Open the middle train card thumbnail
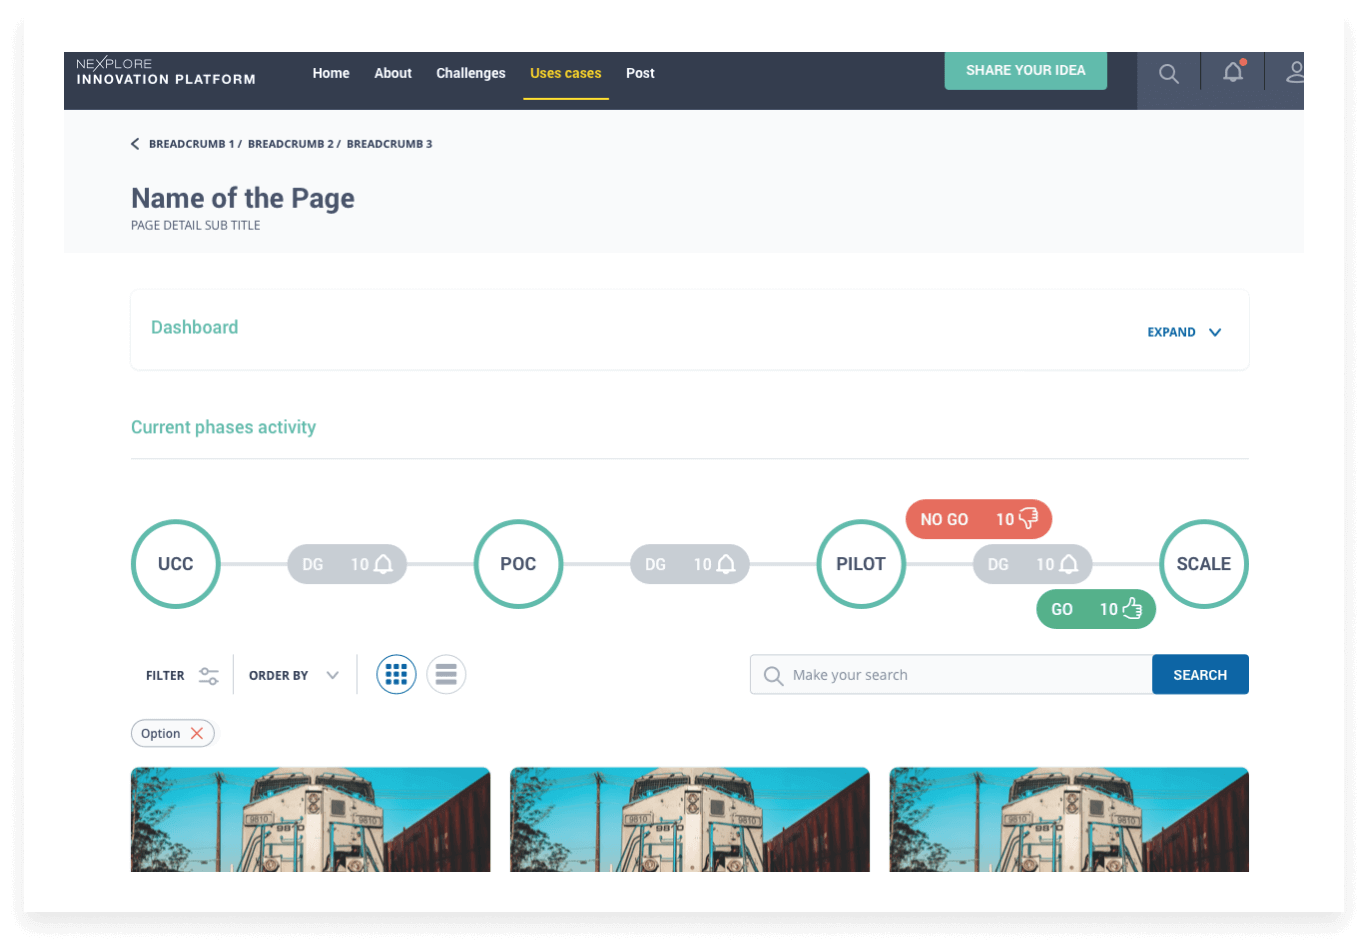The width and height of the screenshot is (1368, 948). pyautogui.click(x=690, y=820)
